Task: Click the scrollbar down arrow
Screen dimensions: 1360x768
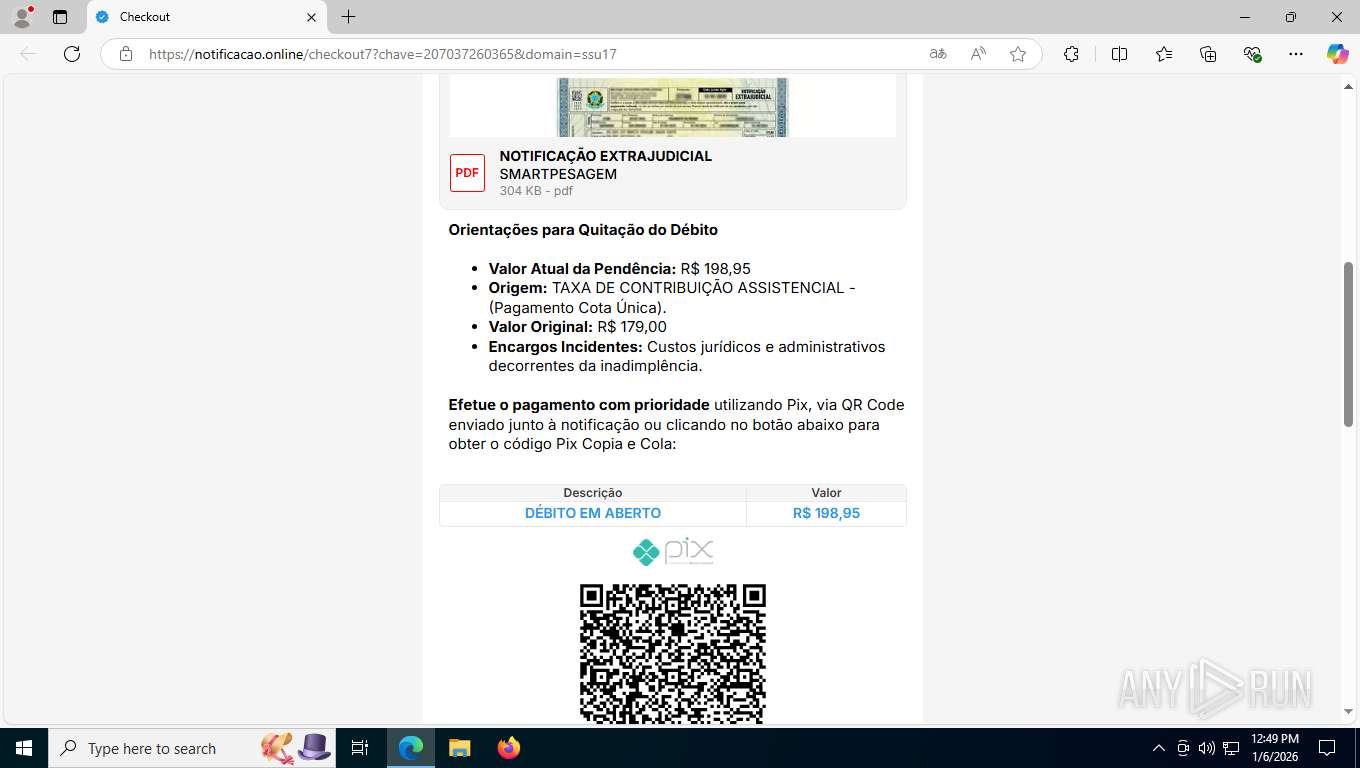Action: click(x=1348, y=712)
